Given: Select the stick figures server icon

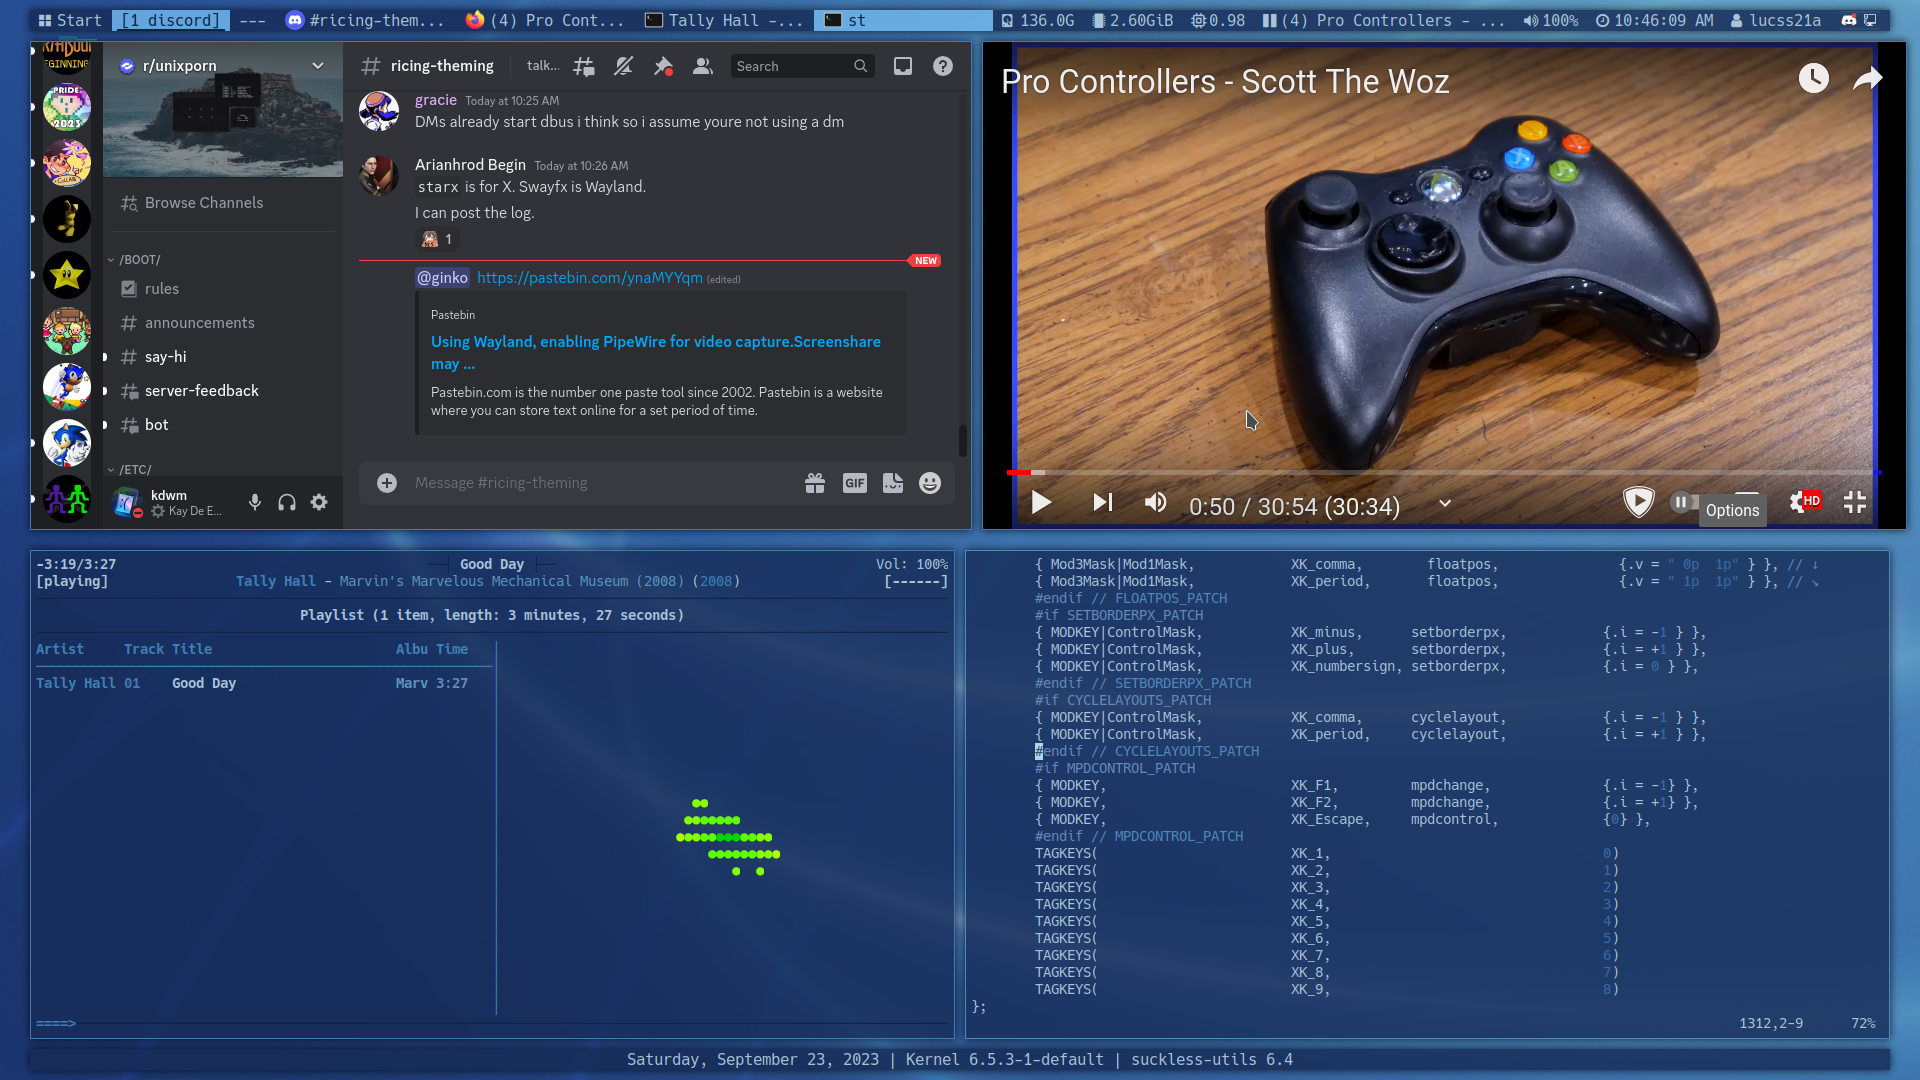Looking at the screenshot, I should coord(67,499).
